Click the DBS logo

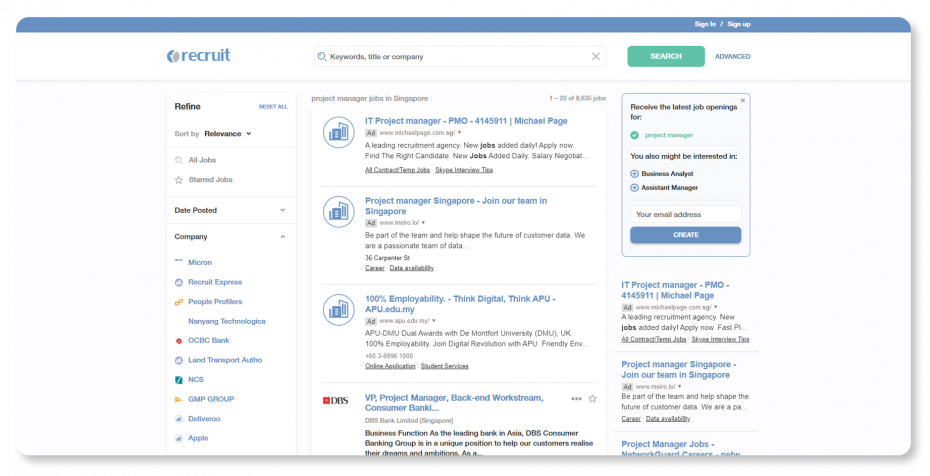[x=335, y=401]
